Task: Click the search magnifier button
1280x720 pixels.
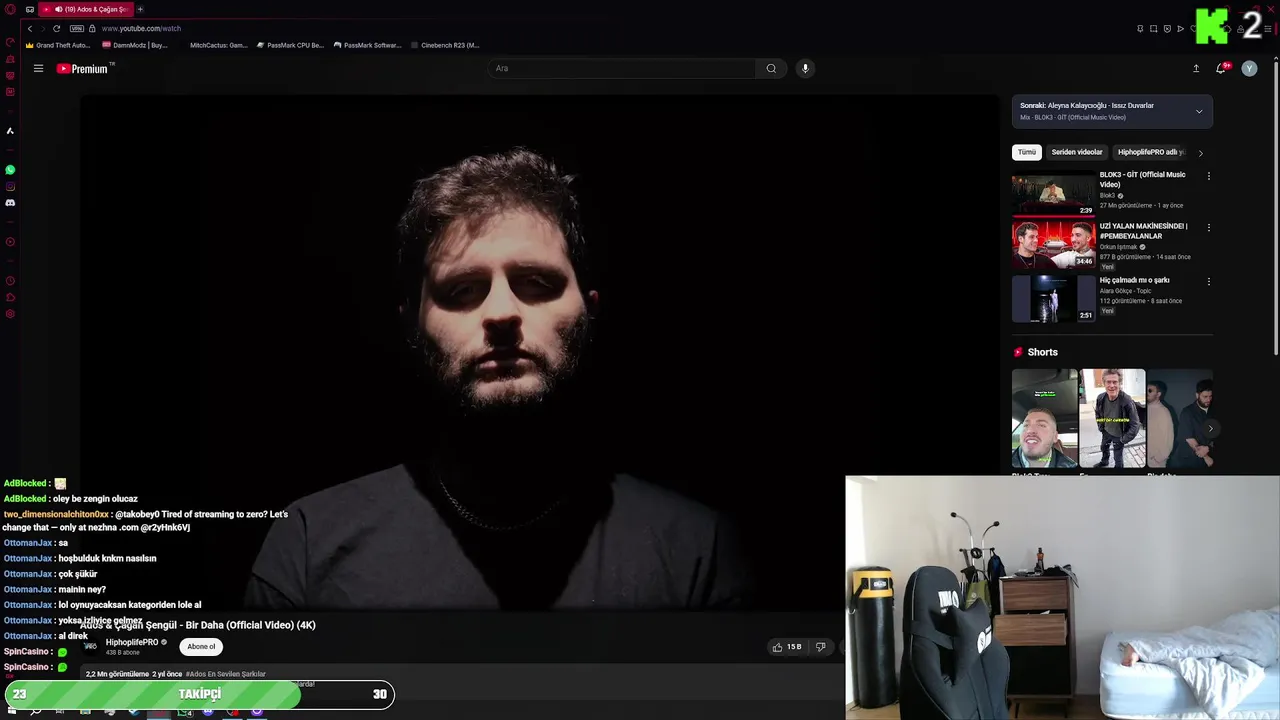Action: pos(771,69)
